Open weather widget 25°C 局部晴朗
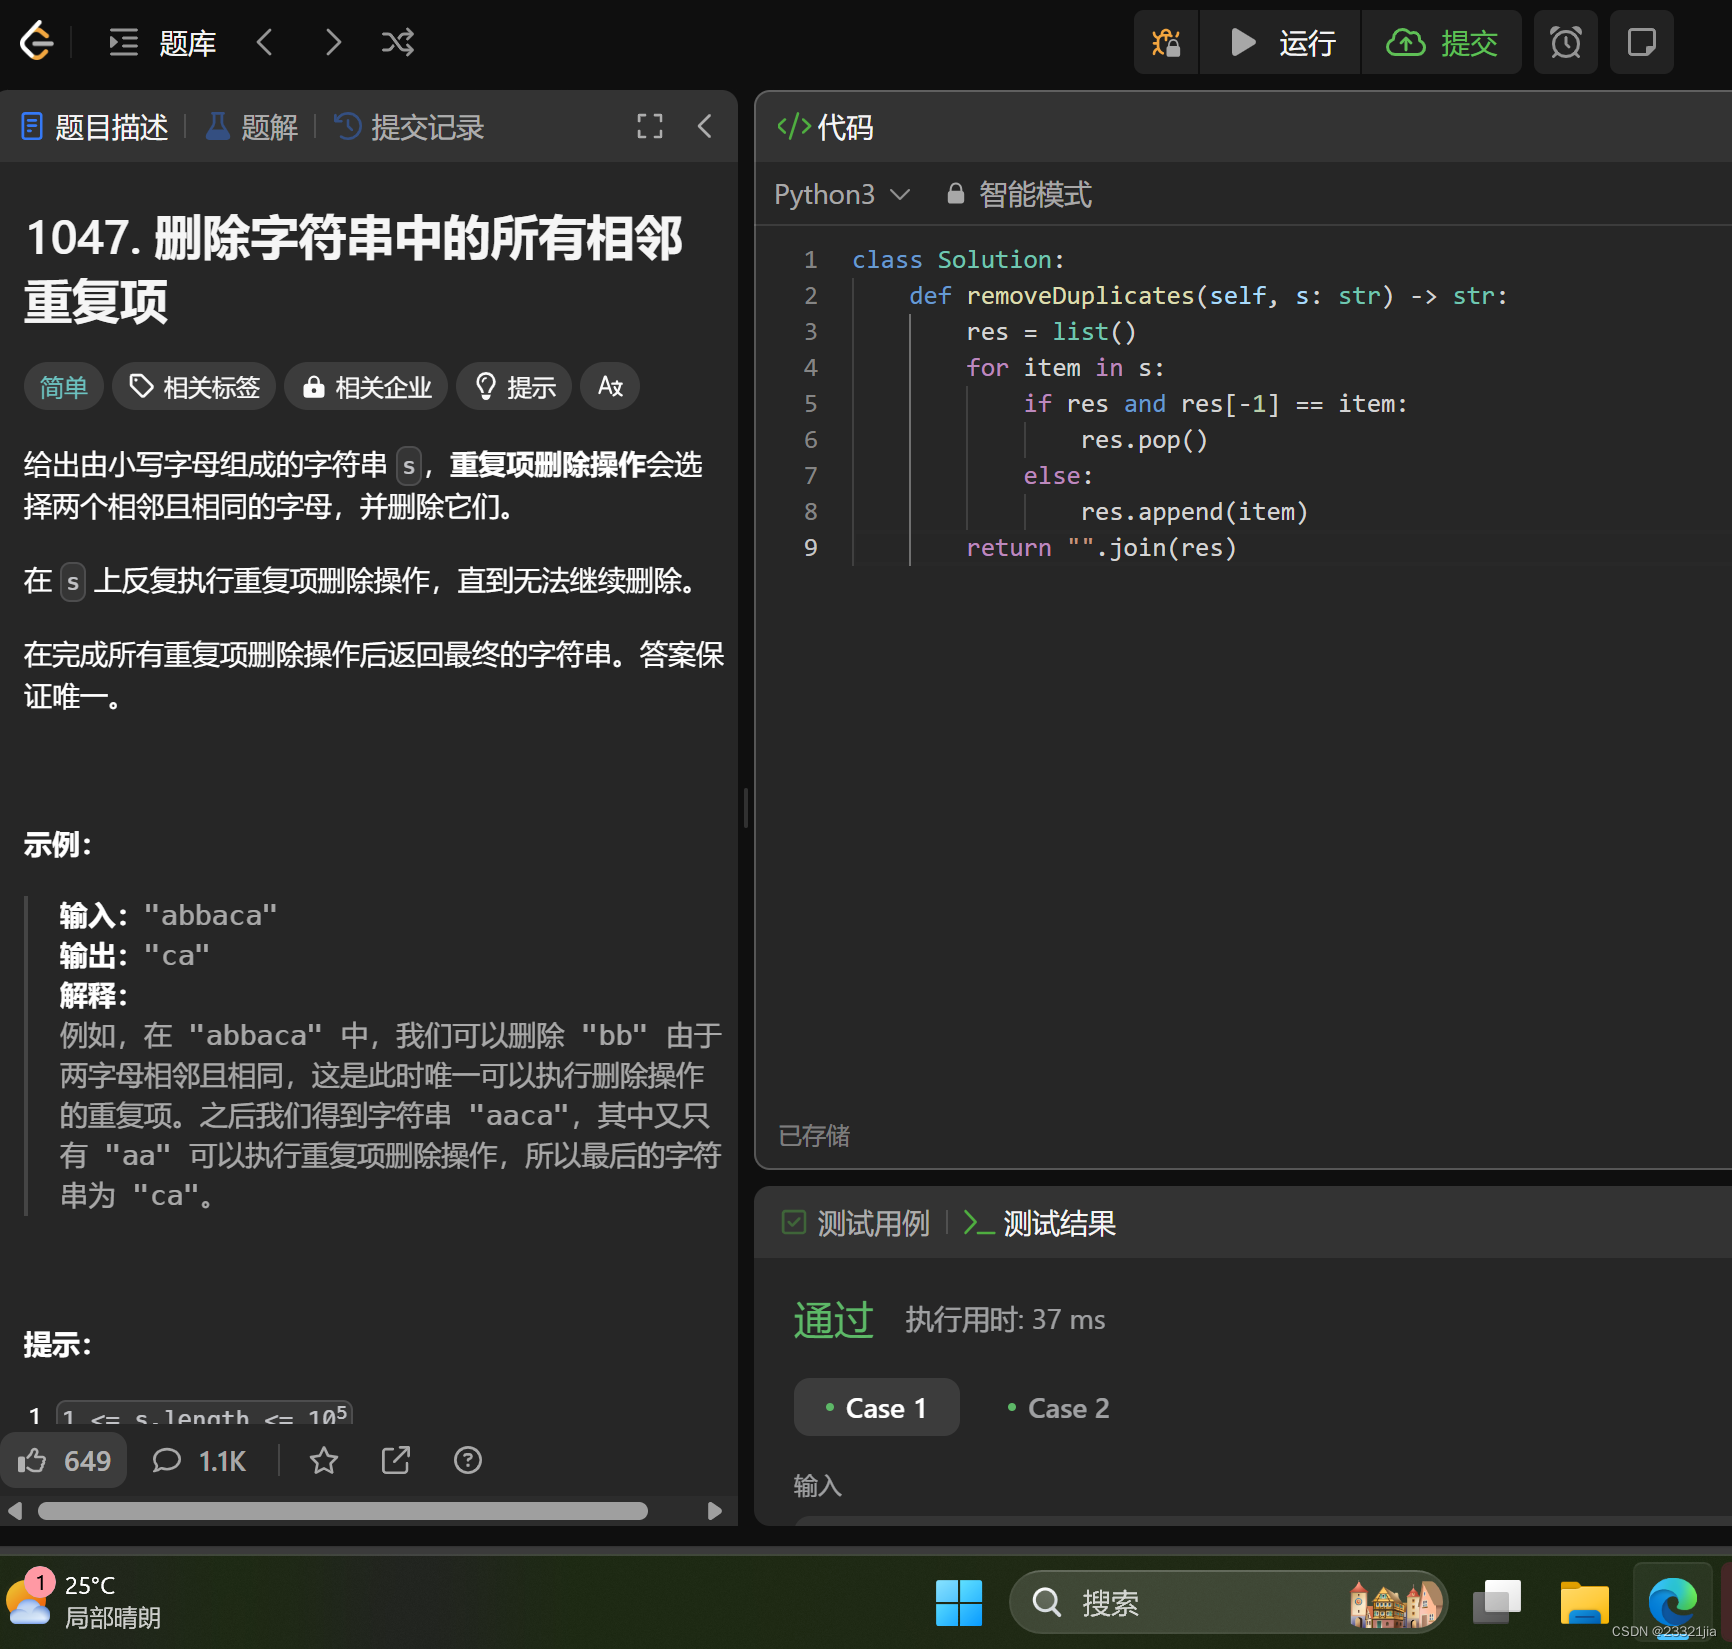Image resolution: width=1732 pixels, height=1649 pixels. coord(84,1601)
